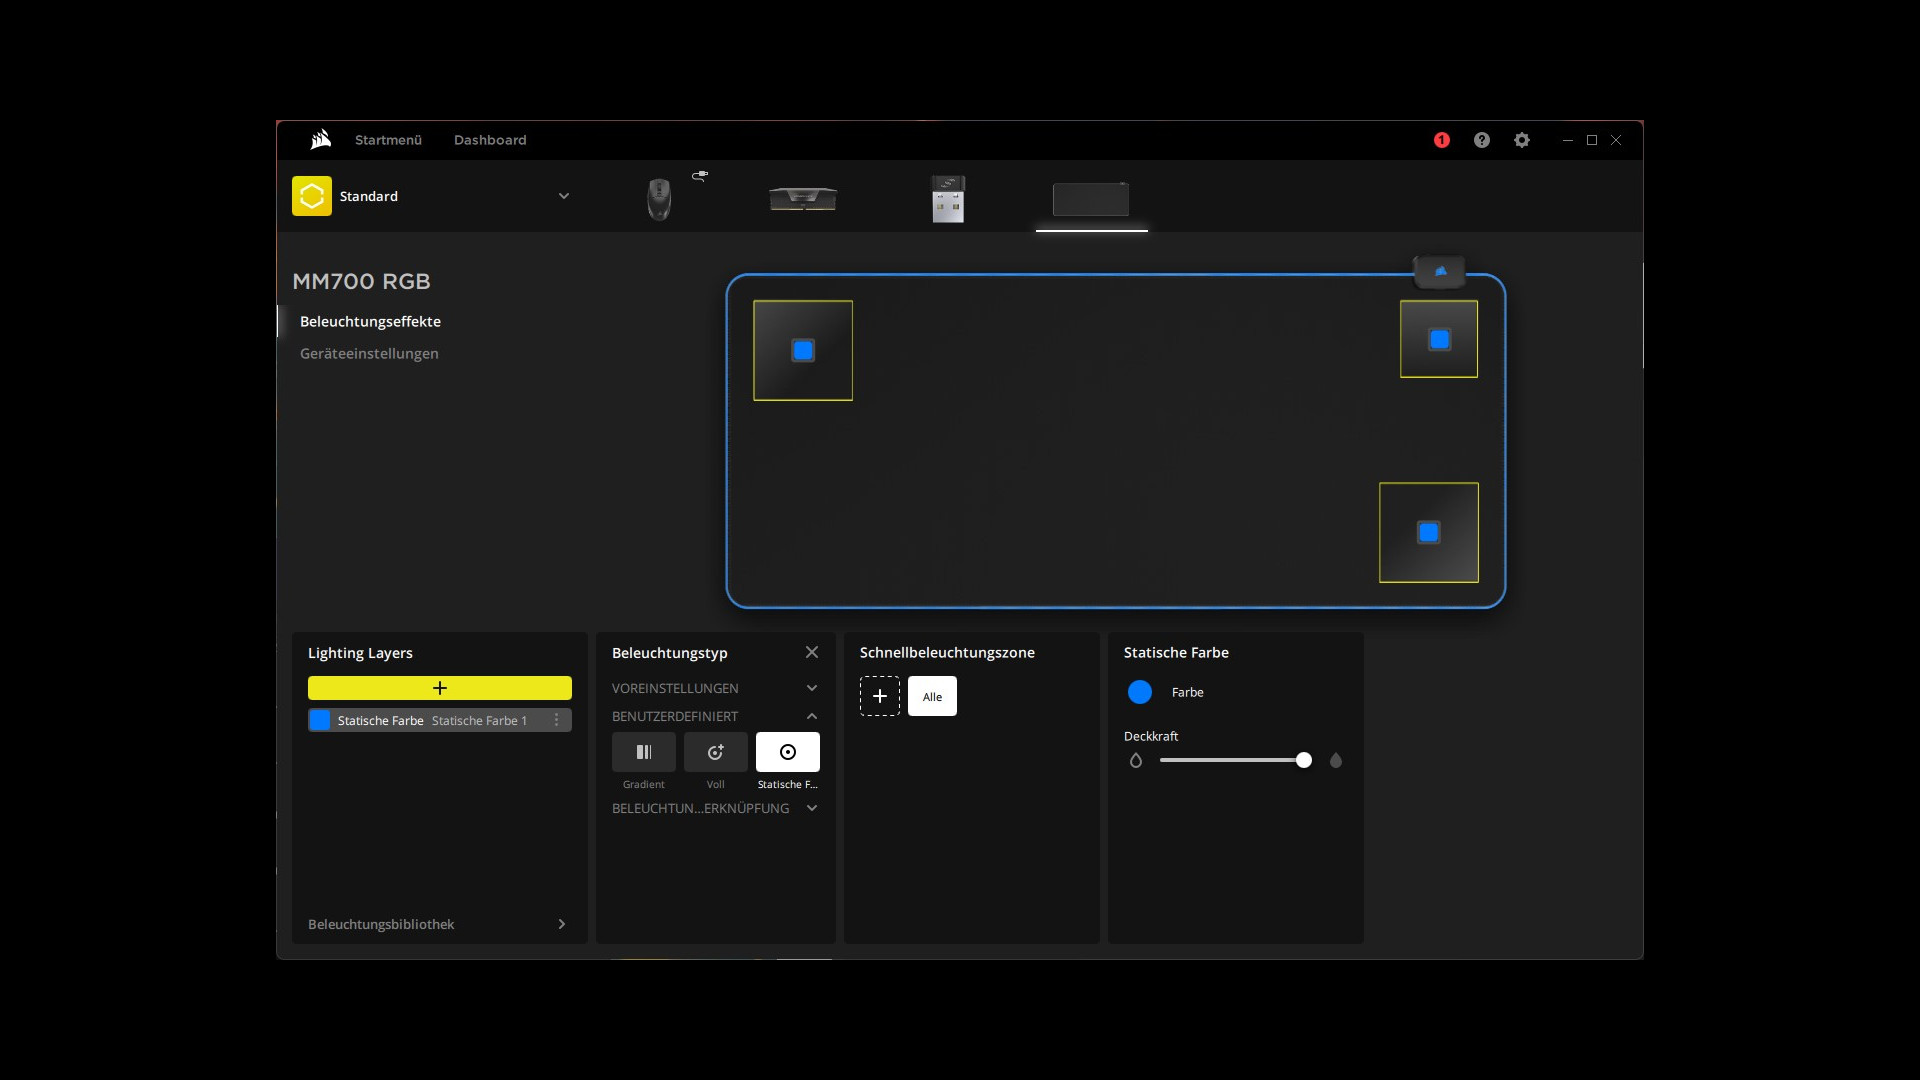
Task: Select the Statische Farbe lighting type
Action: click(x=787, y=752)
